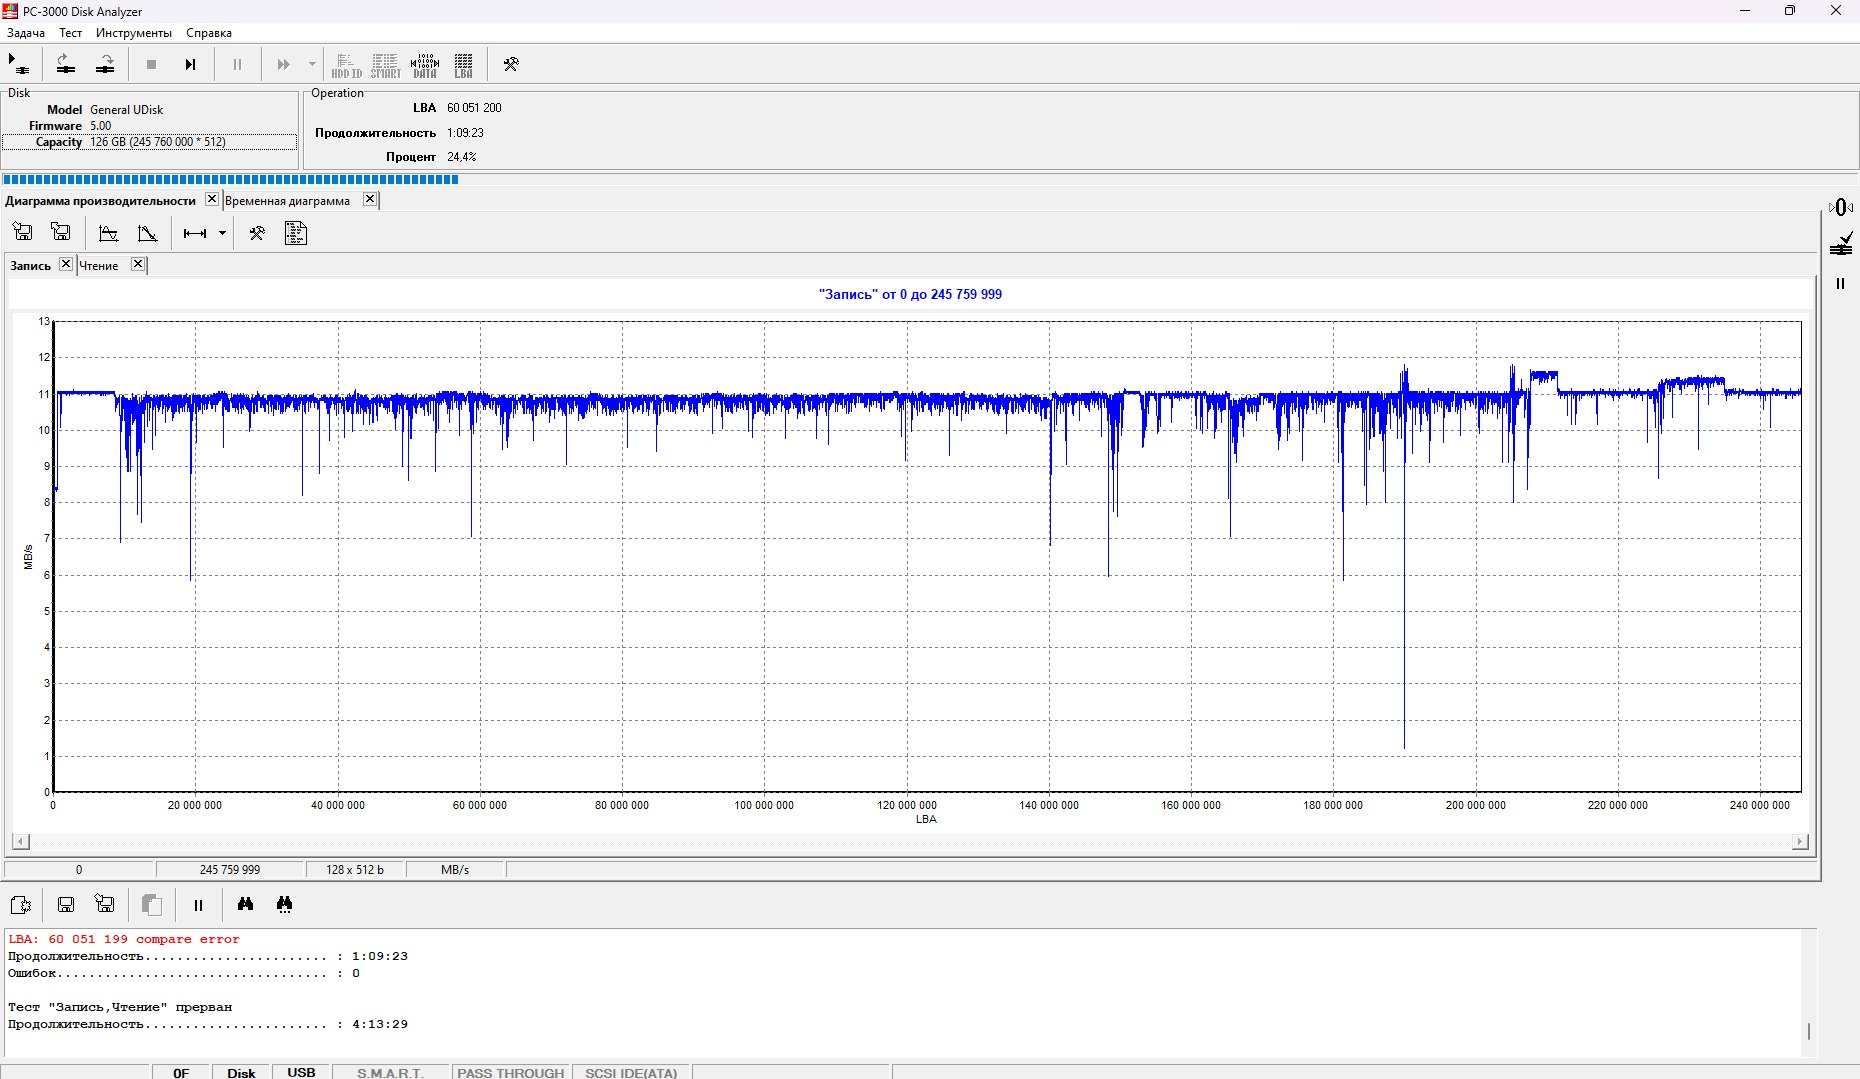Screen dimensions: 1860x1079
Task: Click the chart report document icon
Action: (296, 233)
